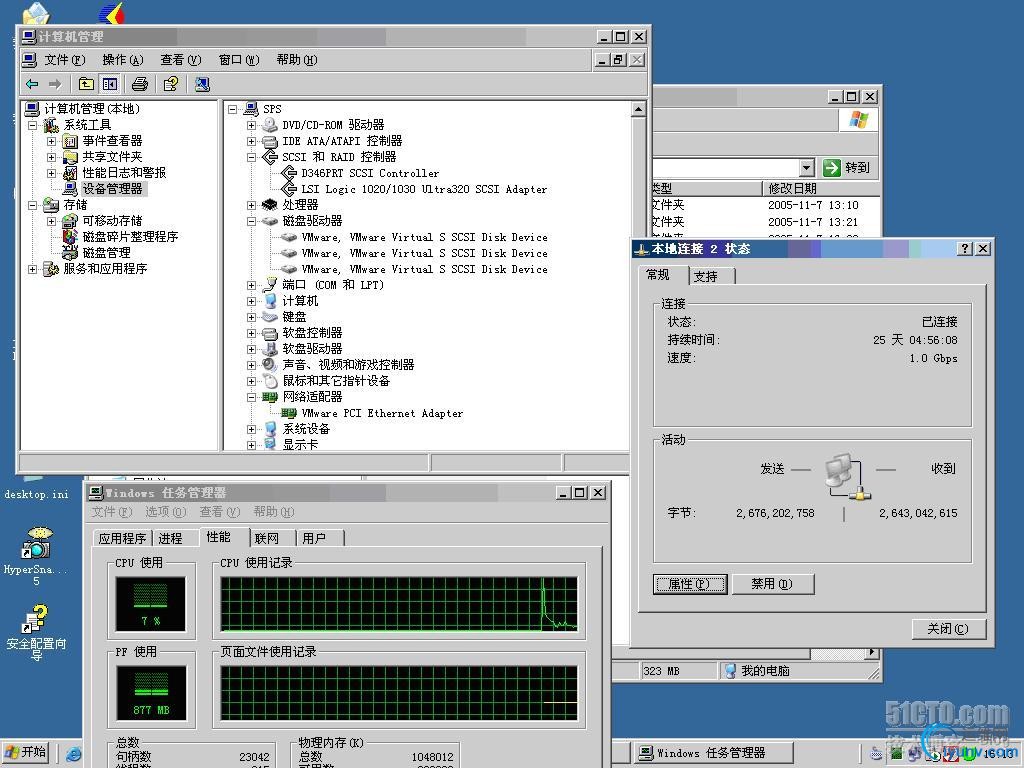Expand the IDE ATA/ATAPI 控制器 node
The height and width of the screenshot is (768, 1024).
click(251, 141)
